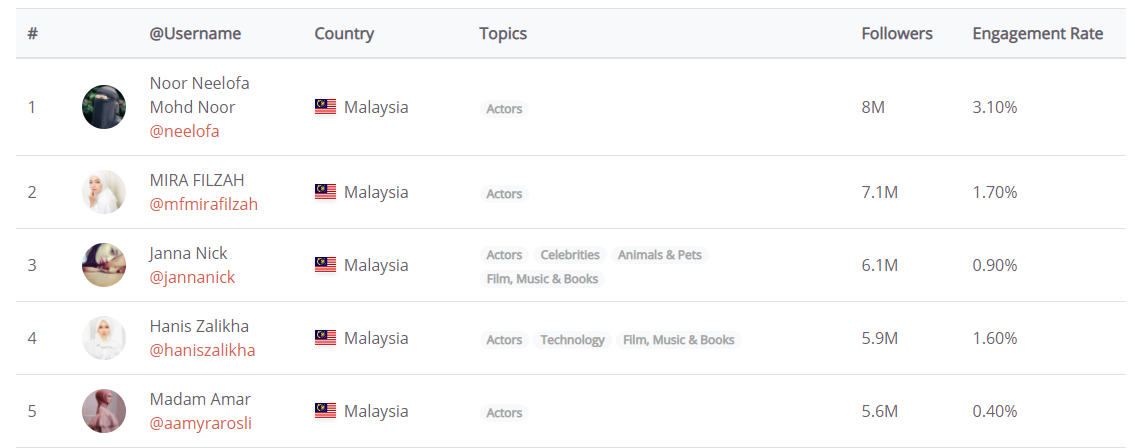Open the @neelofa username link
The image size is (1135, 448).
click(x=184, y=131)
